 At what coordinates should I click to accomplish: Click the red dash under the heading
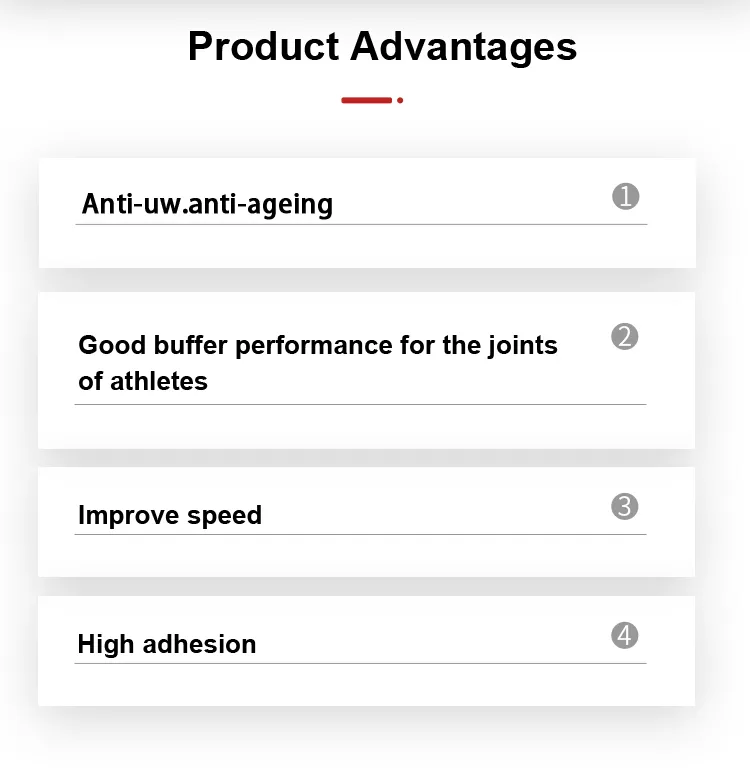[x=366, y=100]
